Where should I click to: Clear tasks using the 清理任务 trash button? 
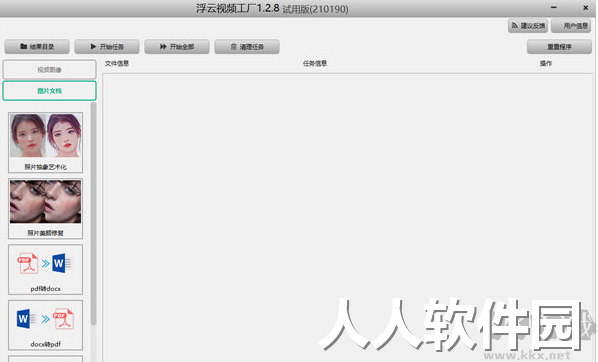[247, 47]
